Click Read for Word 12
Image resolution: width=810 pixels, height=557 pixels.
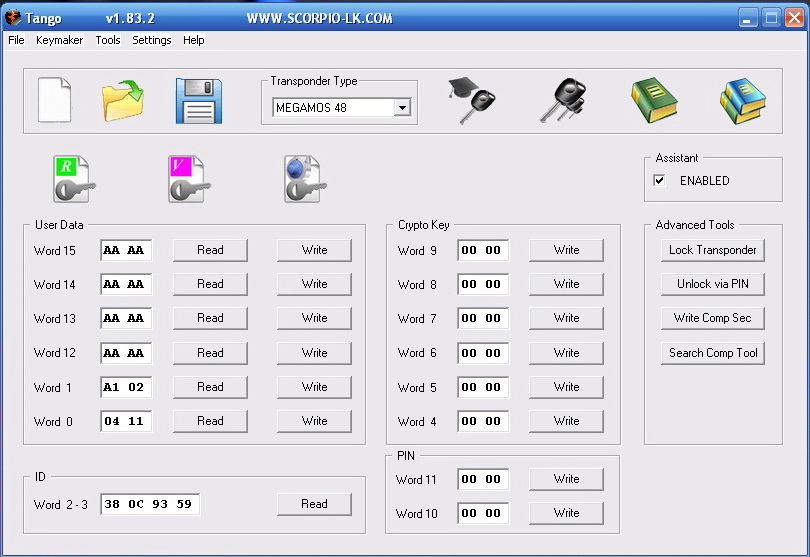[210, 353]
